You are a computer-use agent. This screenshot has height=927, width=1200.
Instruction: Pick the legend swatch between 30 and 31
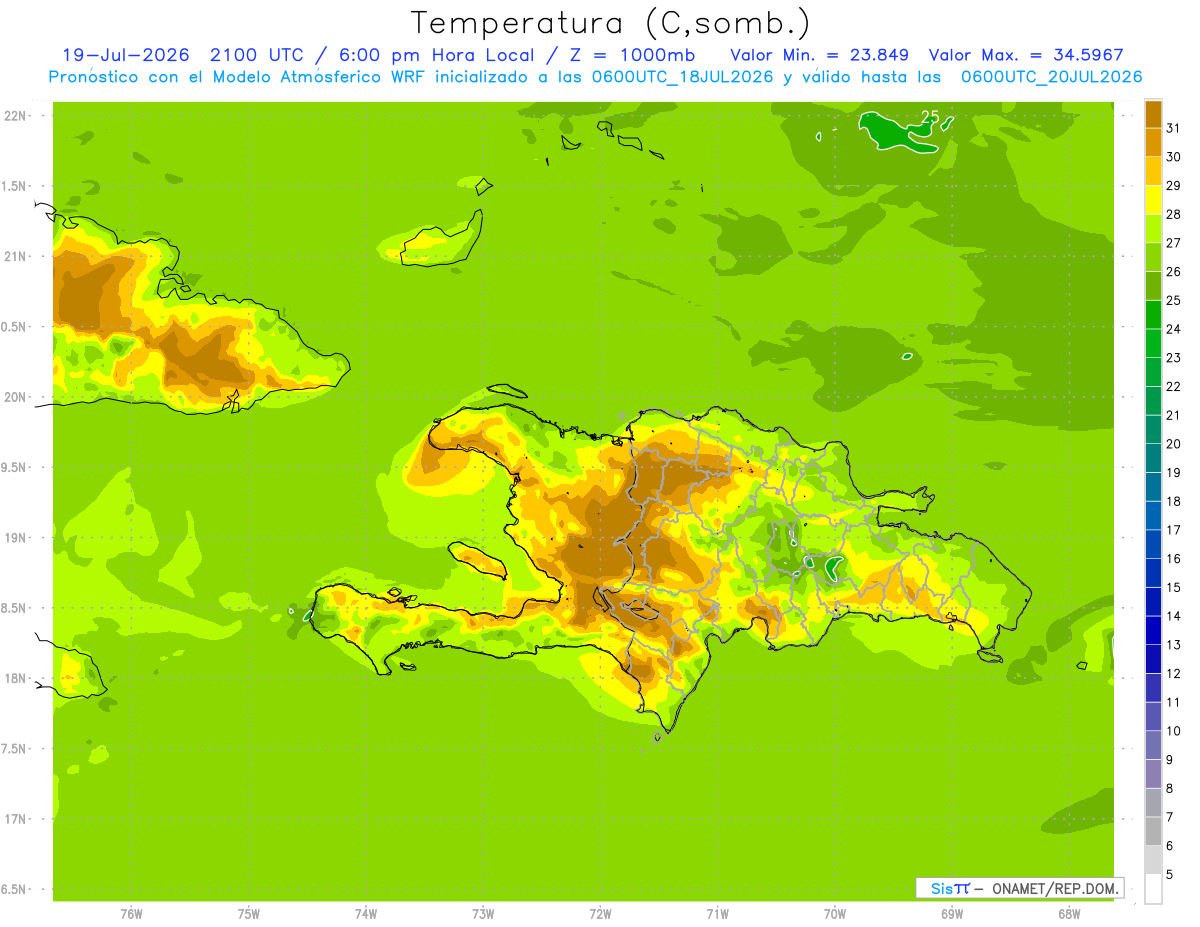point(1153,143)
